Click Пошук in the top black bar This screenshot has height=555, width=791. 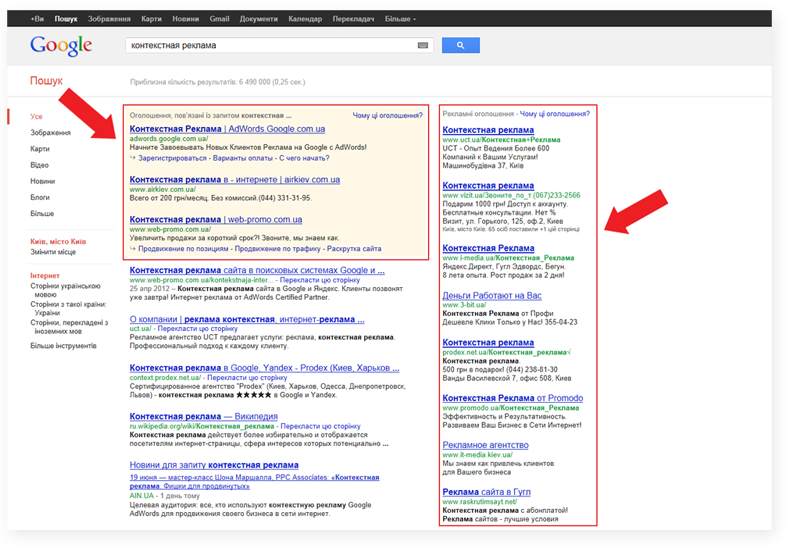point(66,19)
